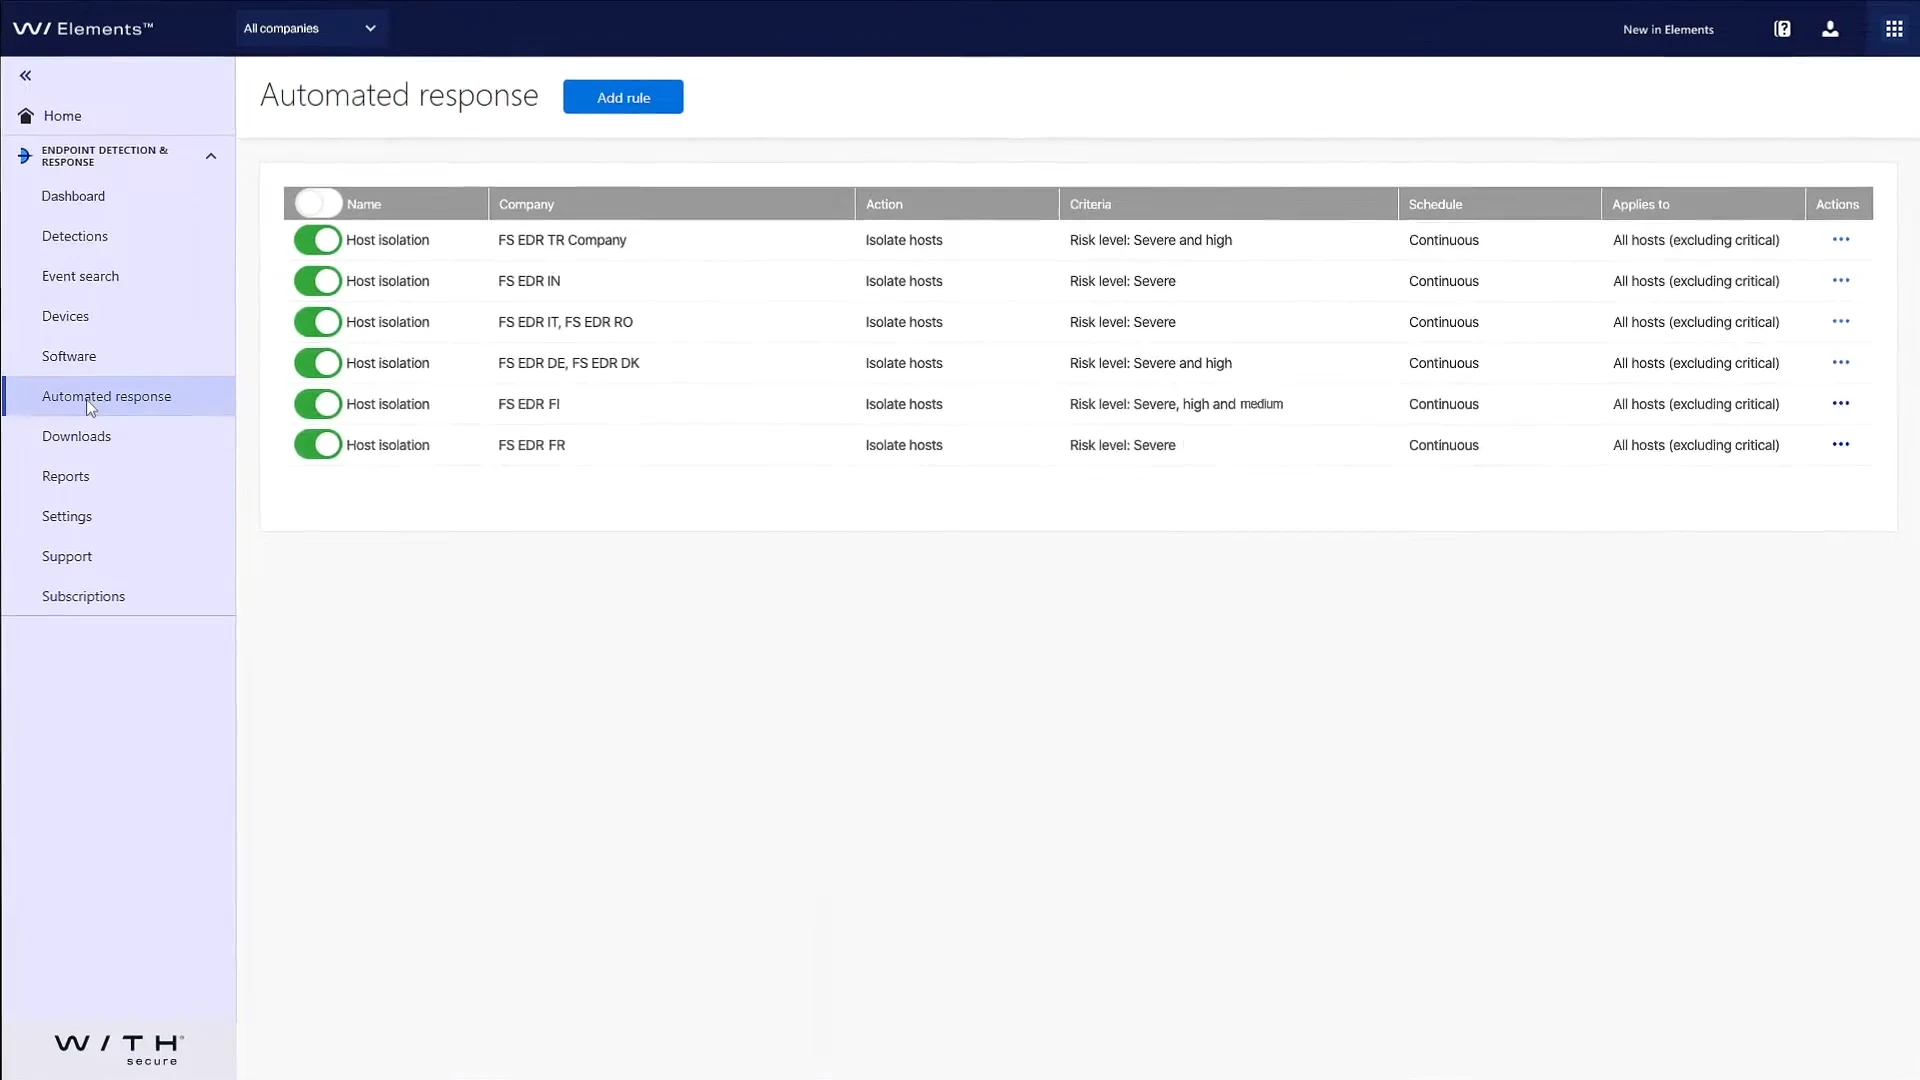Click the Automated response page heading
Image resolution: width=1920 pixels, height=1080 pixels.
click(x=399, y=95)
